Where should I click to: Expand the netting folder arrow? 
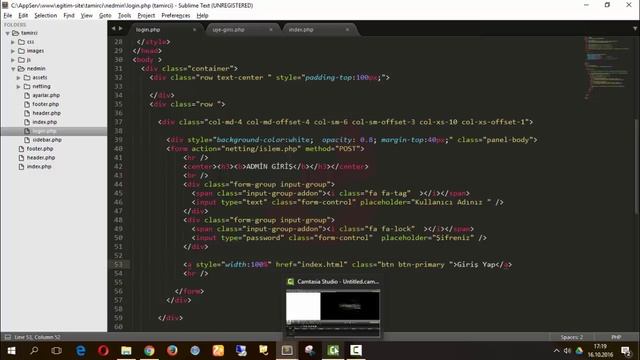(18, 87)
